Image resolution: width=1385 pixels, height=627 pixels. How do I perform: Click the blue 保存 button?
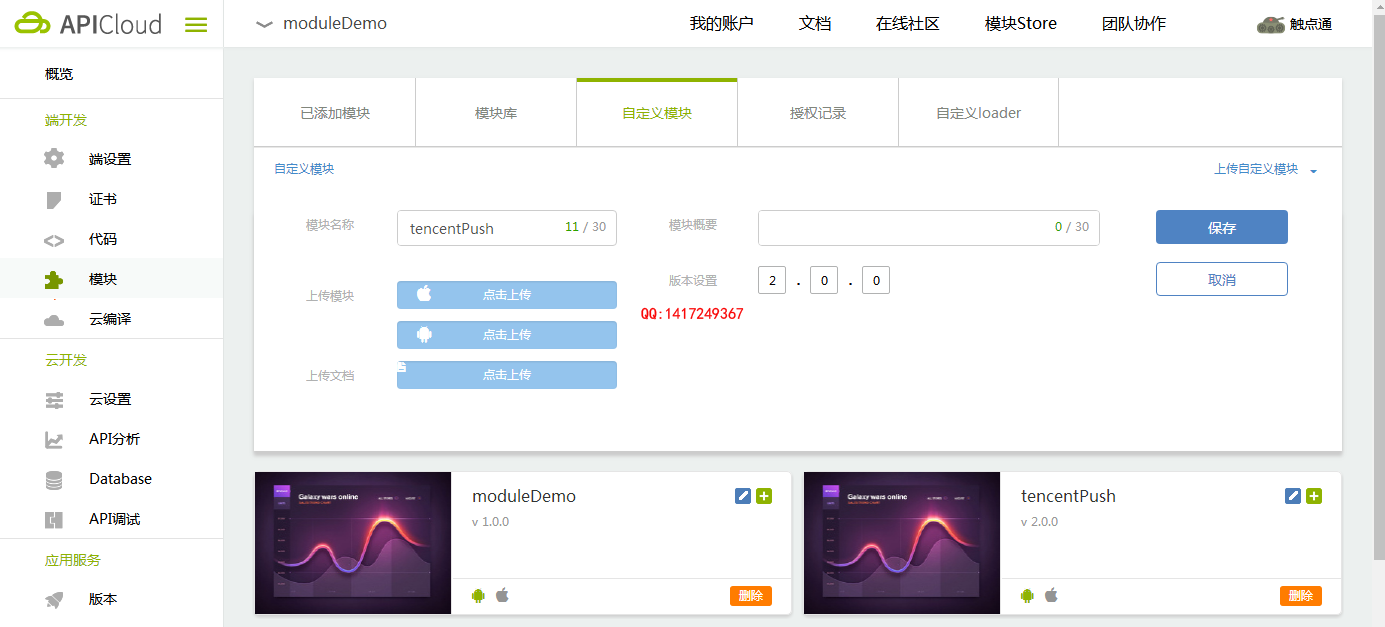pyautogui.click(x=1221, y=227)
